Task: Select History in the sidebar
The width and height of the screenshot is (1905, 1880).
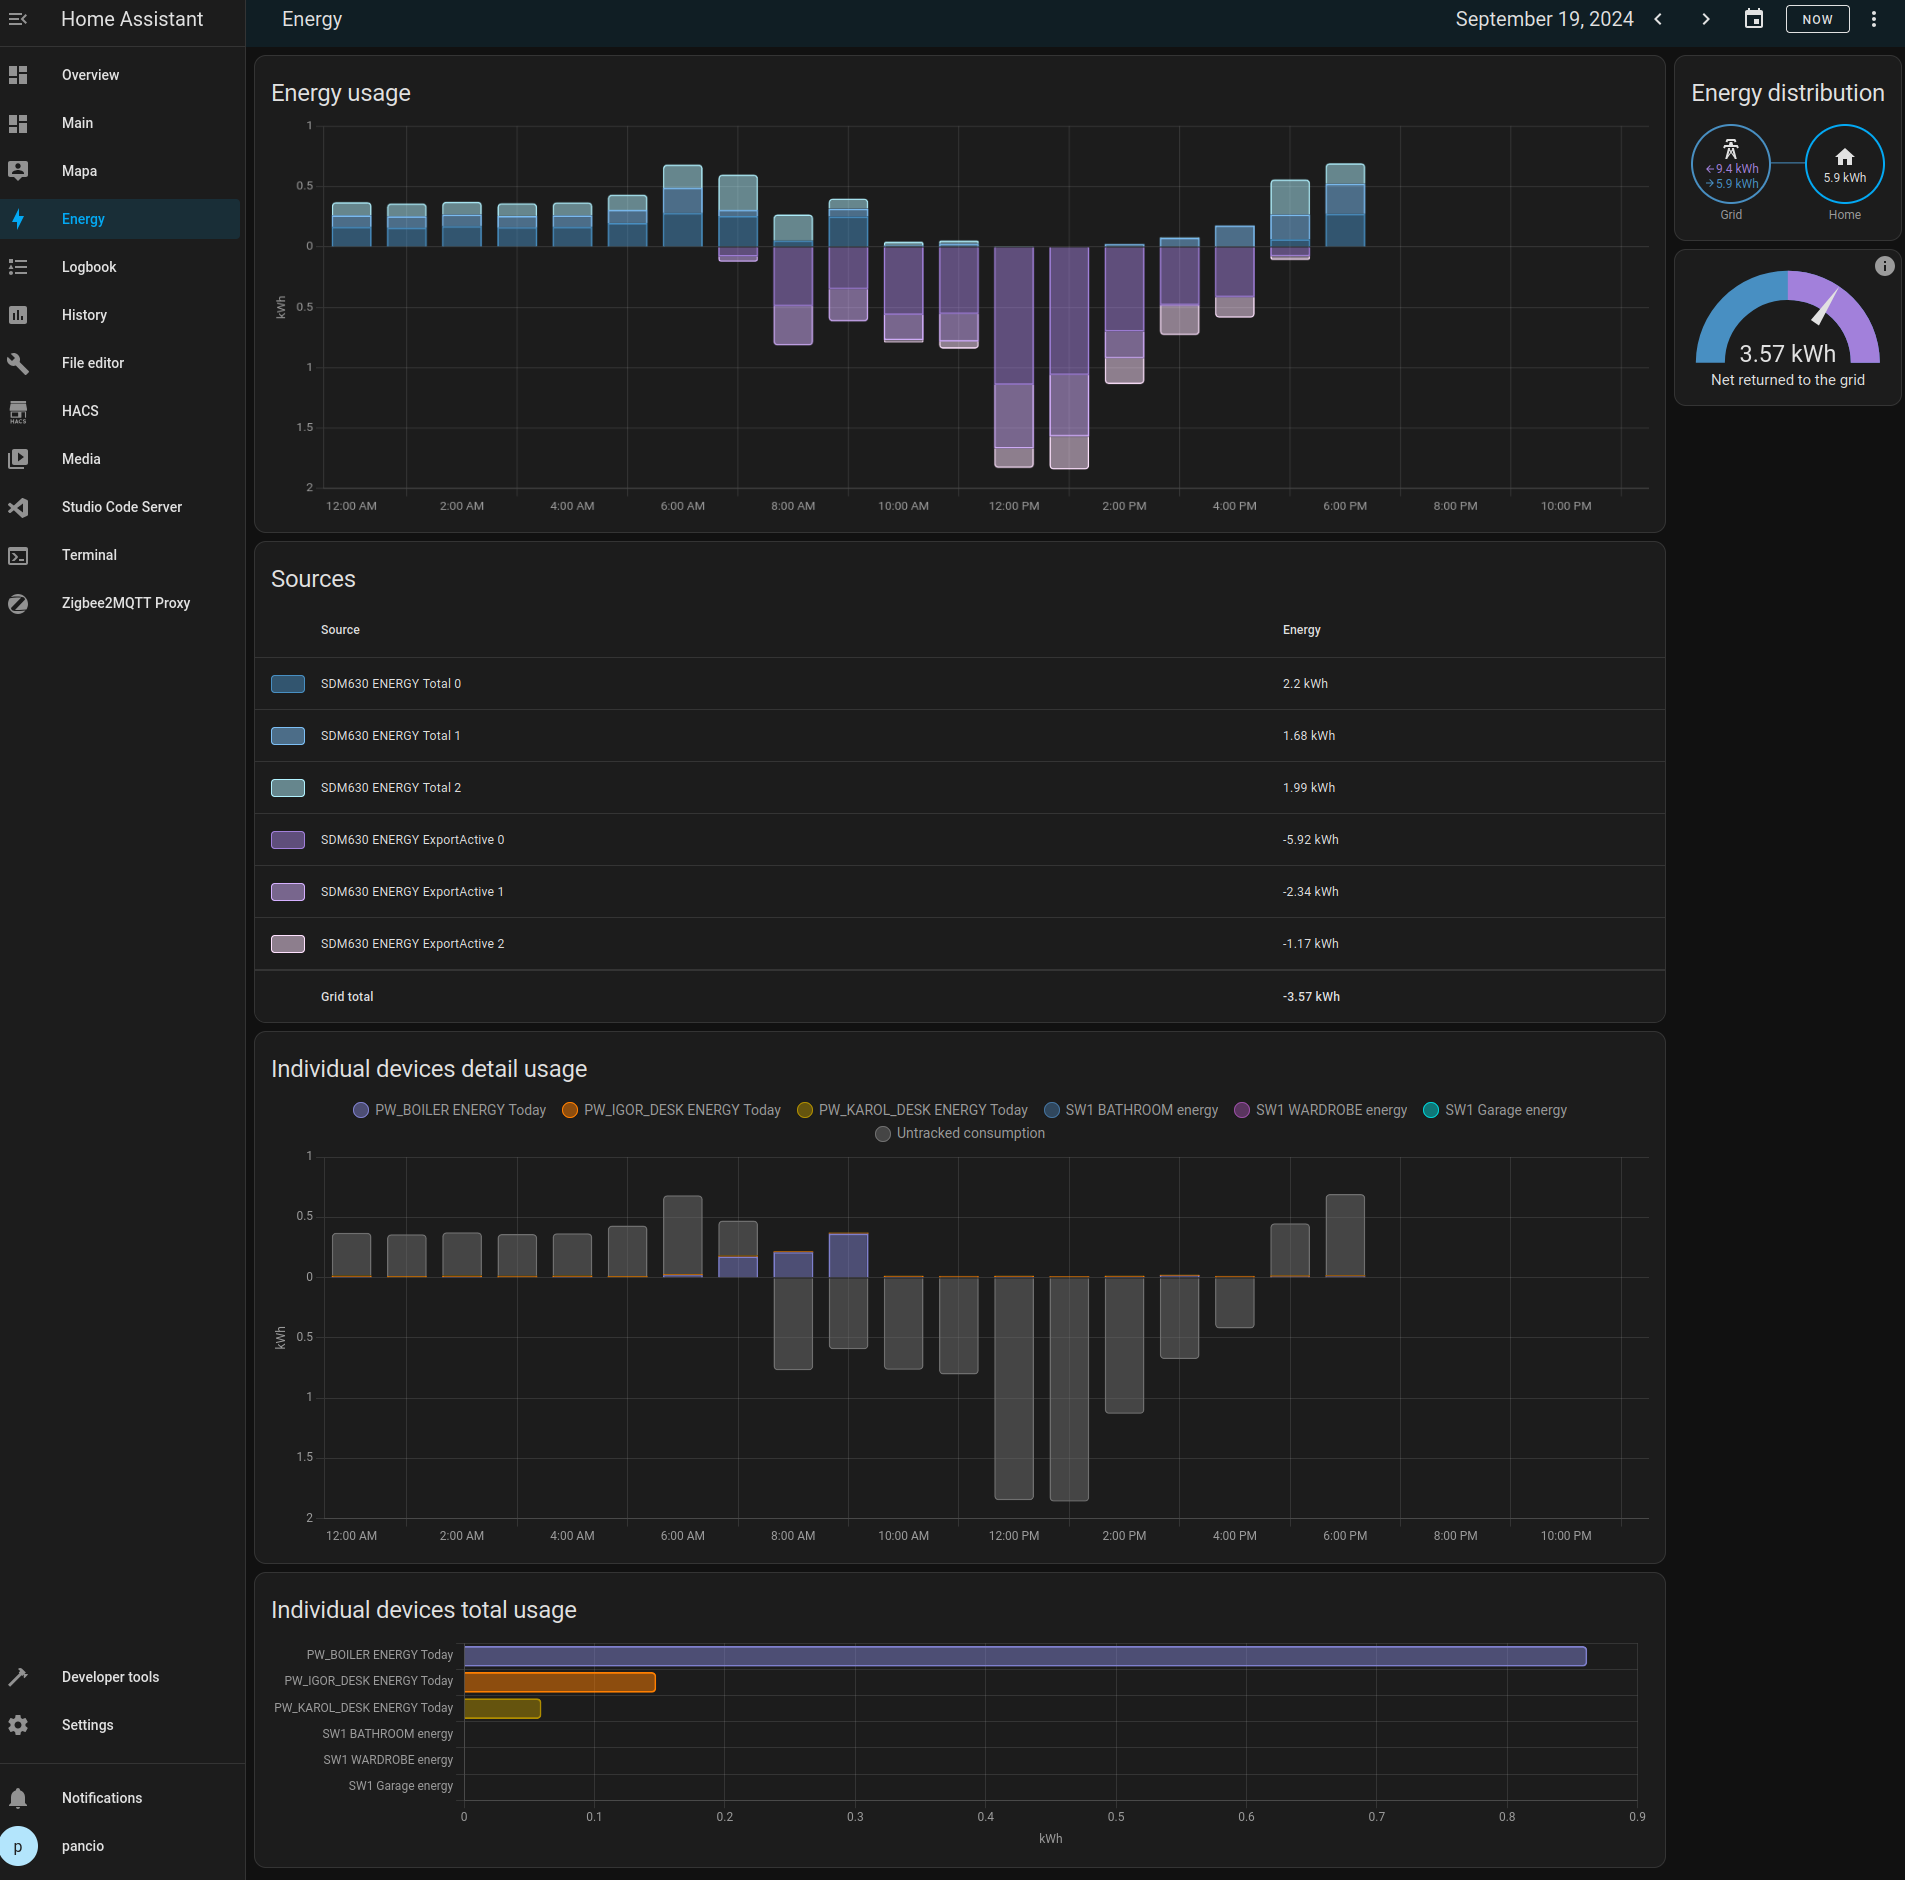Action: (x=84, y=315)
